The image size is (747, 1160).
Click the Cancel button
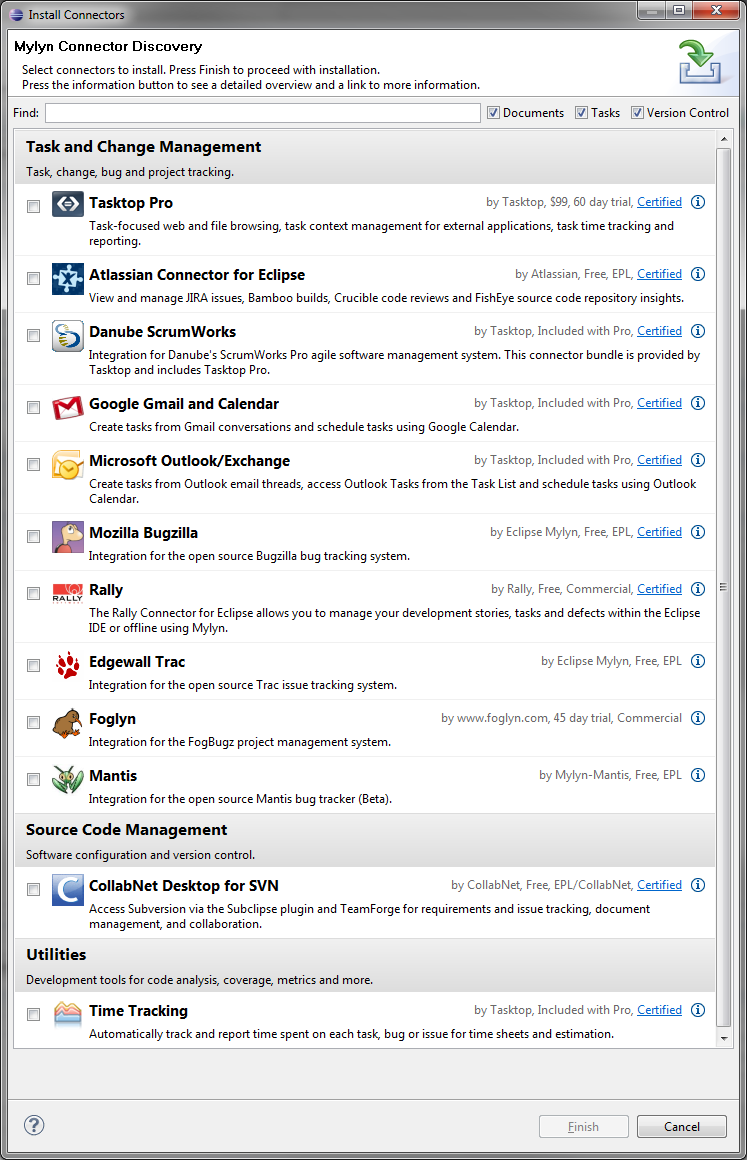coord(681,1127)
